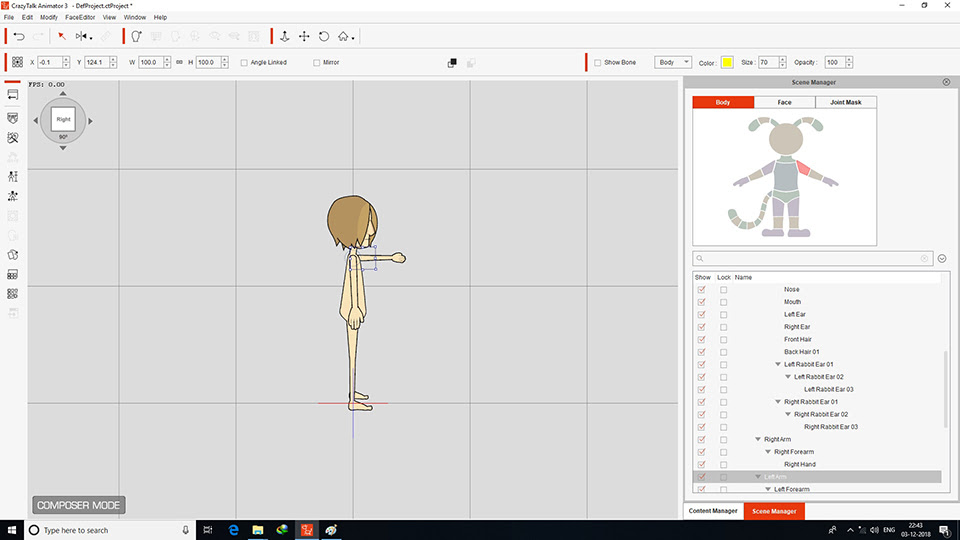Rotate view with the right arrow on angle dial

click(91, 121)
